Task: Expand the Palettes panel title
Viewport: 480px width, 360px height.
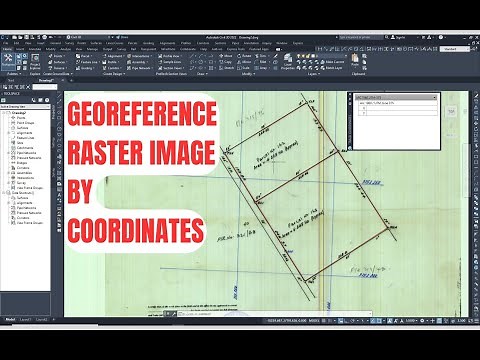Action: coord(14,74)
